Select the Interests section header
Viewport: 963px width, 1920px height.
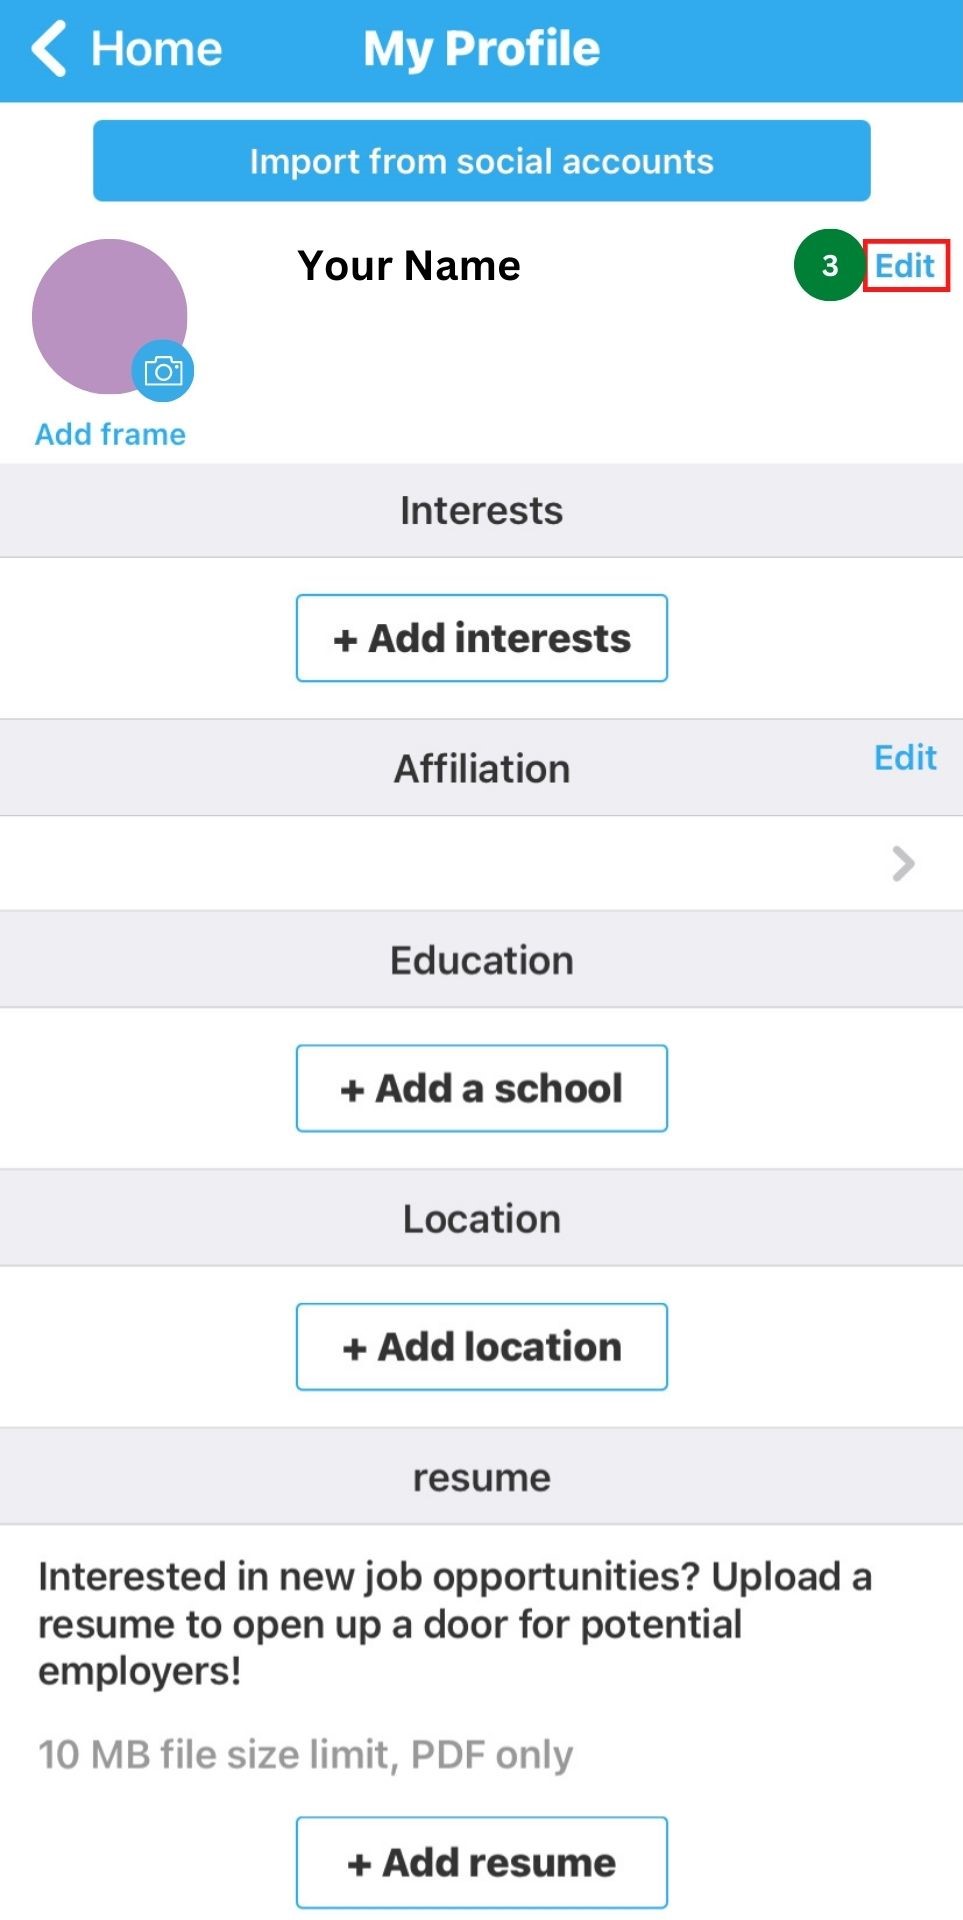(481, 510)
